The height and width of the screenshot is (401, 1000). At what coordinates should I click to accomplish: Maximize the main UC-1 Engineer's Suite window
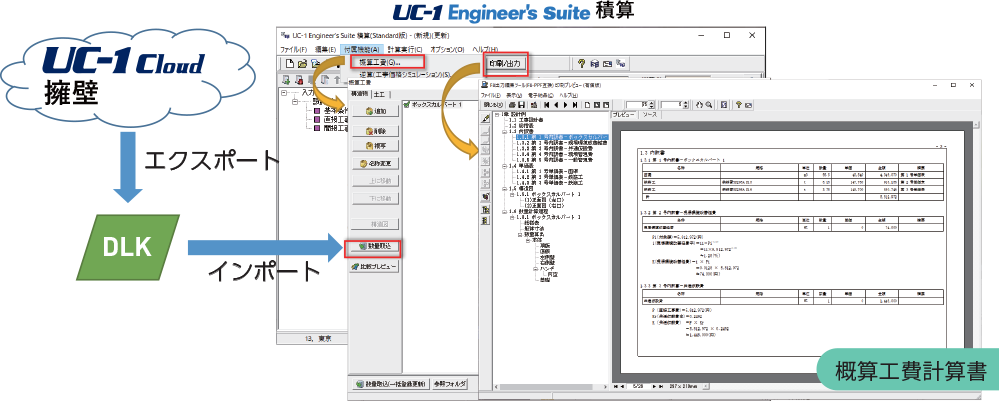coord(726,35)
